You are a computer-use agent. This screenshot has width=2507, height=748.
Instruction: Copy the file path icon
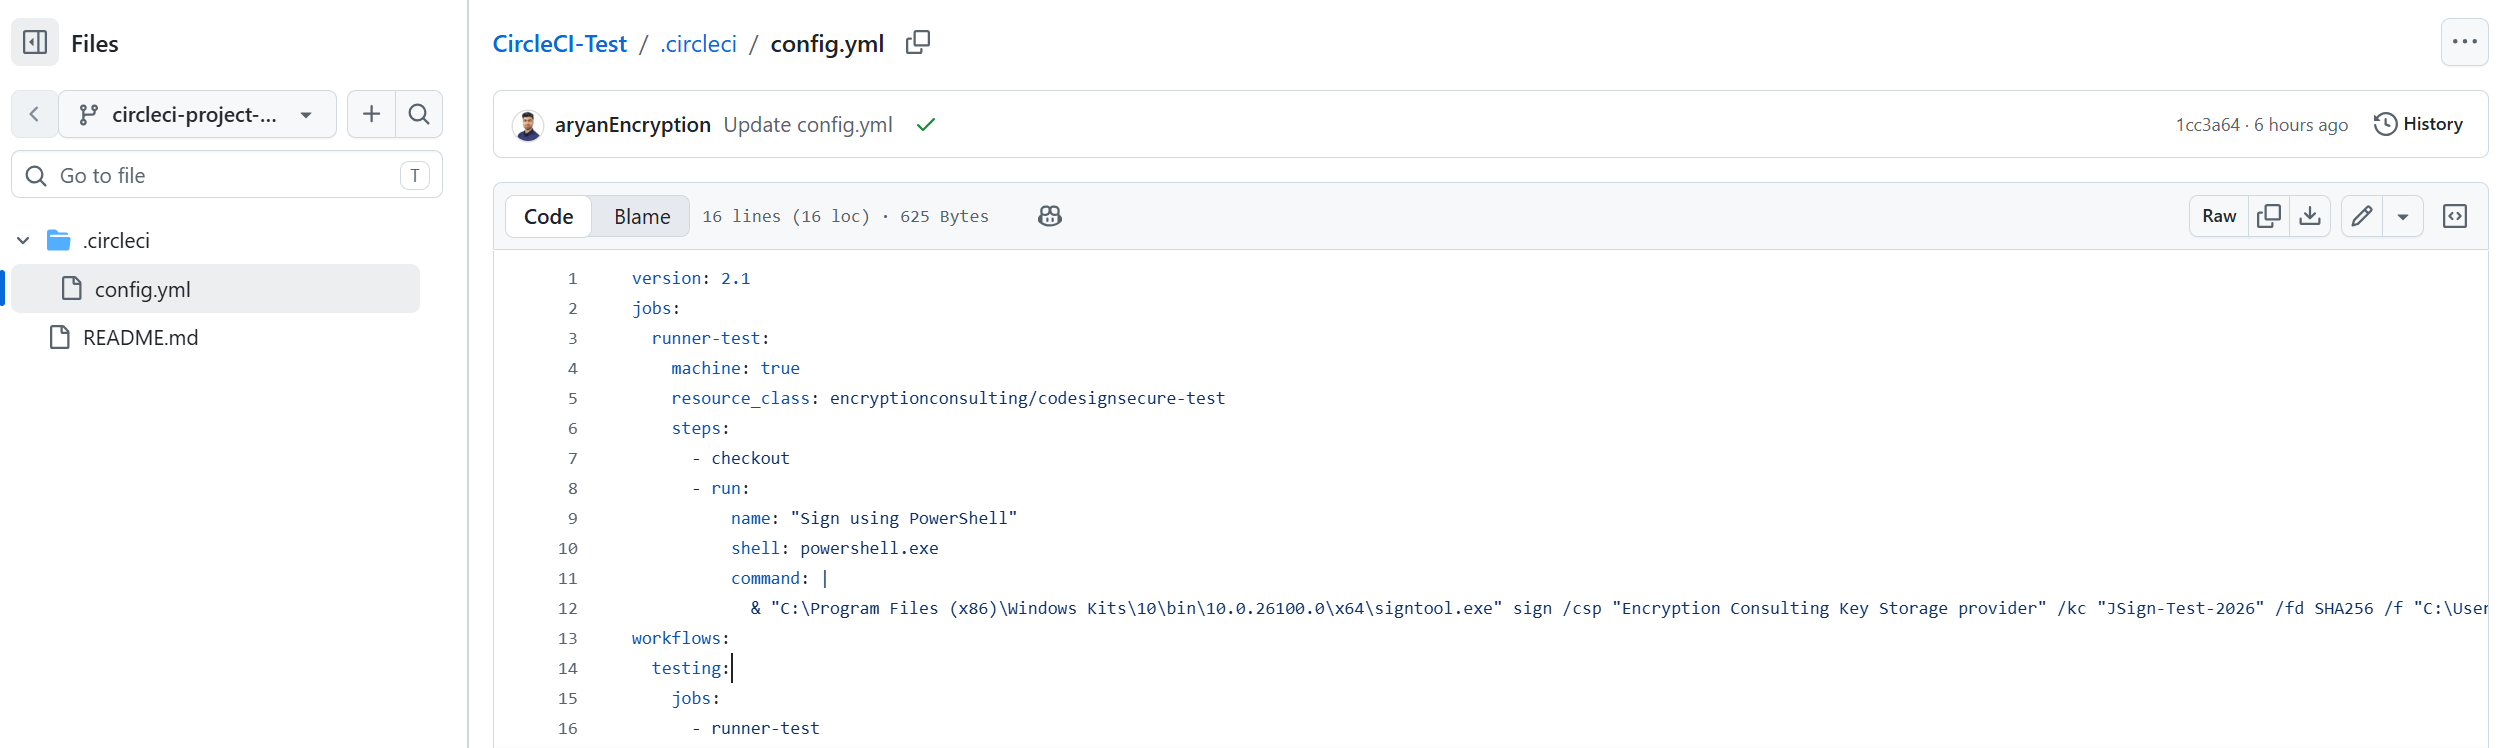[917, 43]
